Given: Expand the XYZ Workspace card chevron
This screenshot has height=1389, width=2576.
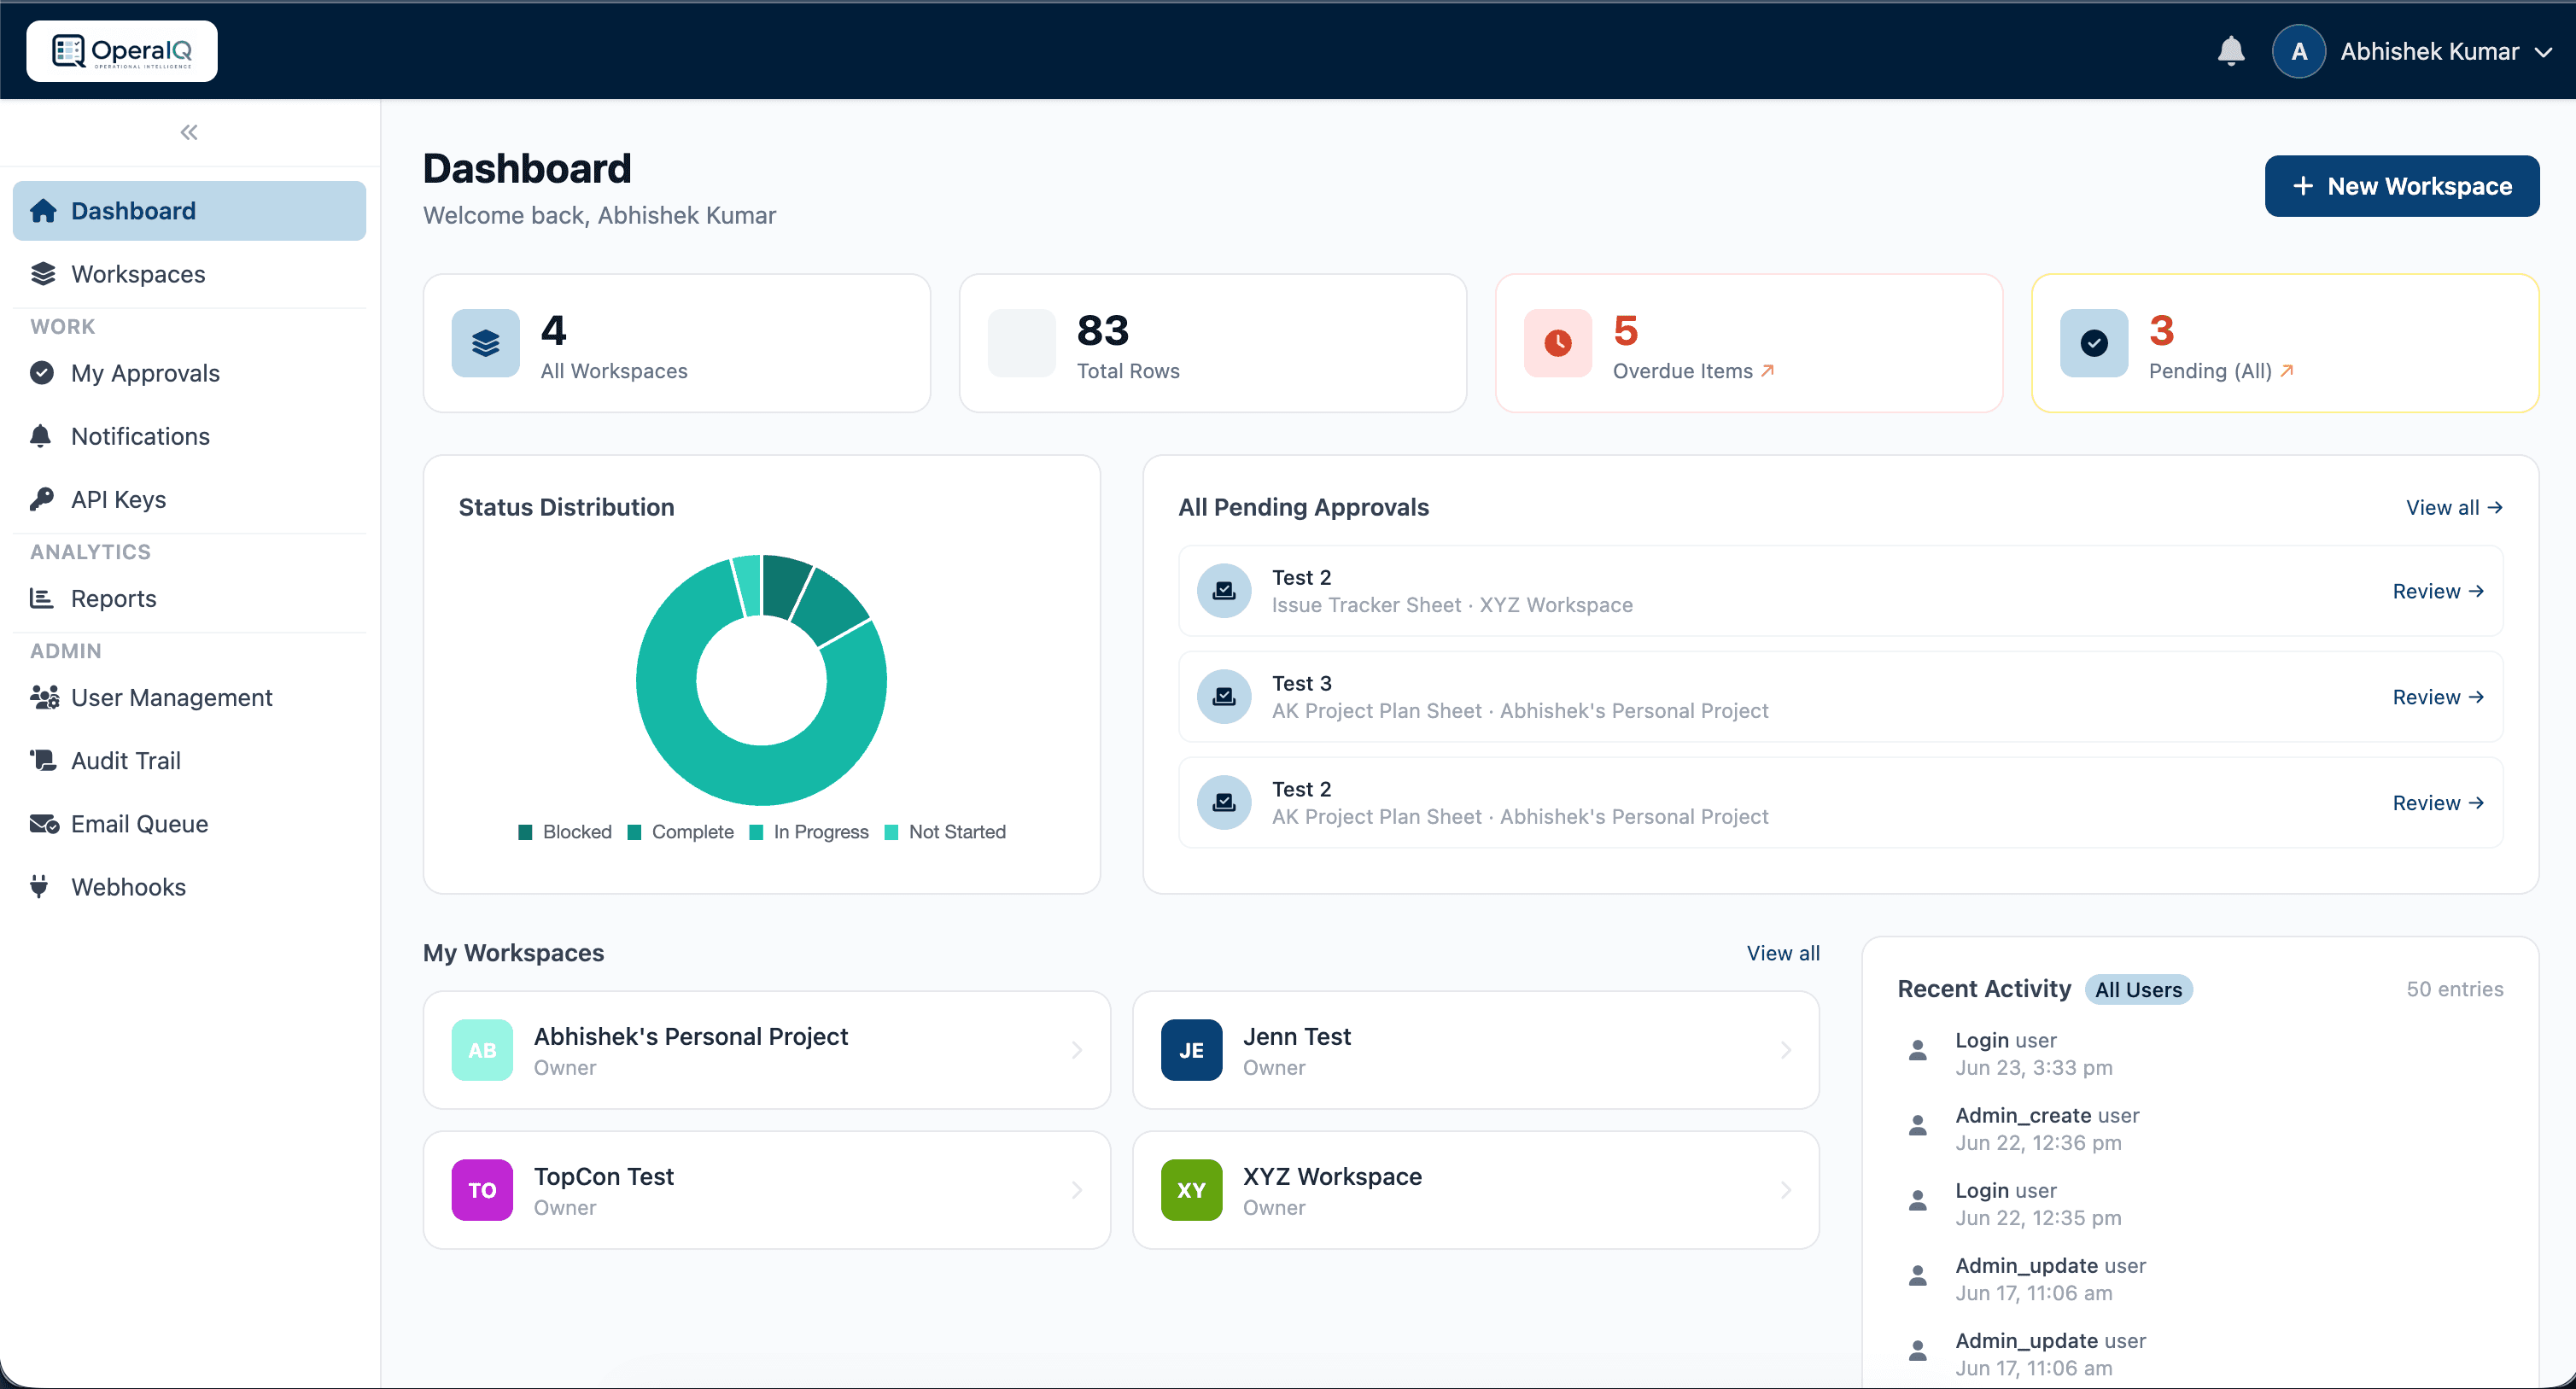Looking at the screenshot, I should click(1786, 1190).
